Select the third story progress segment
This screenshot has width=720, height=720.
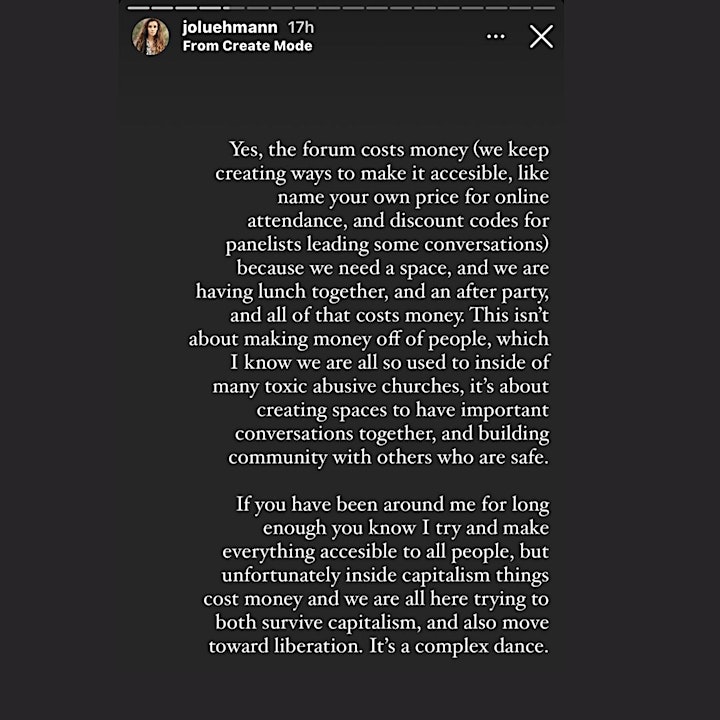coord(186,8)
